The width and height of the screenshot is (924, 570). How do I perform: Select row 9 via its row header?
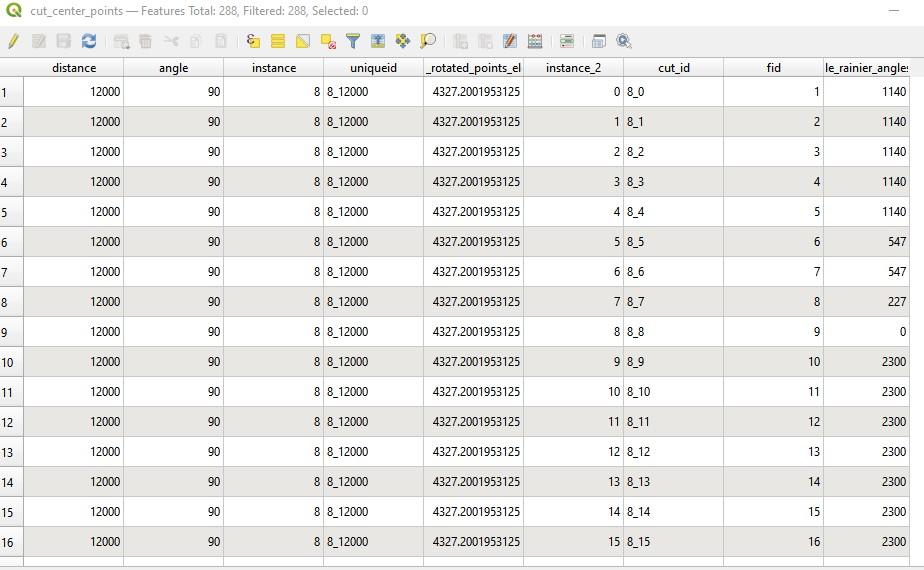pos(12,332)
